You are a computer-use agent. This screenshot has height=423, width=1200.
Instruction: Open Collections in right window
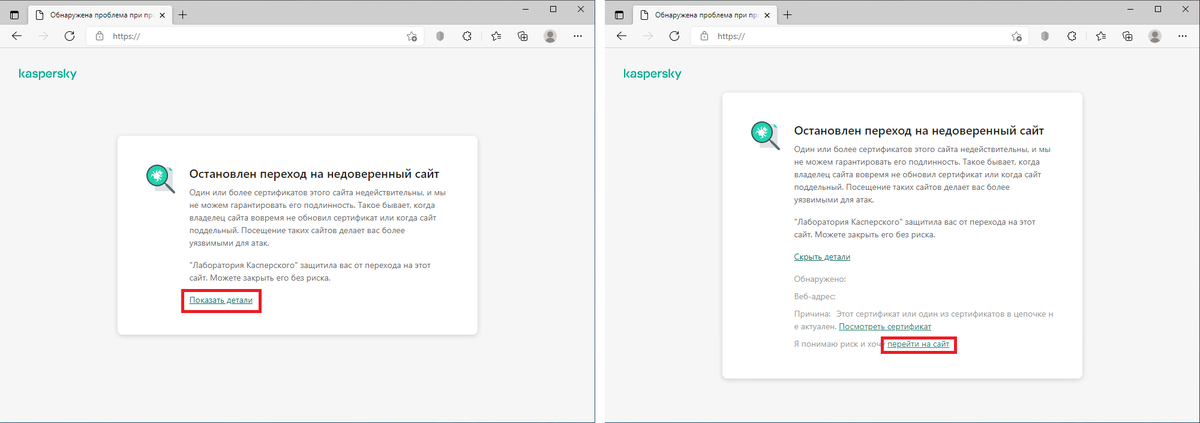(1127, 36)
